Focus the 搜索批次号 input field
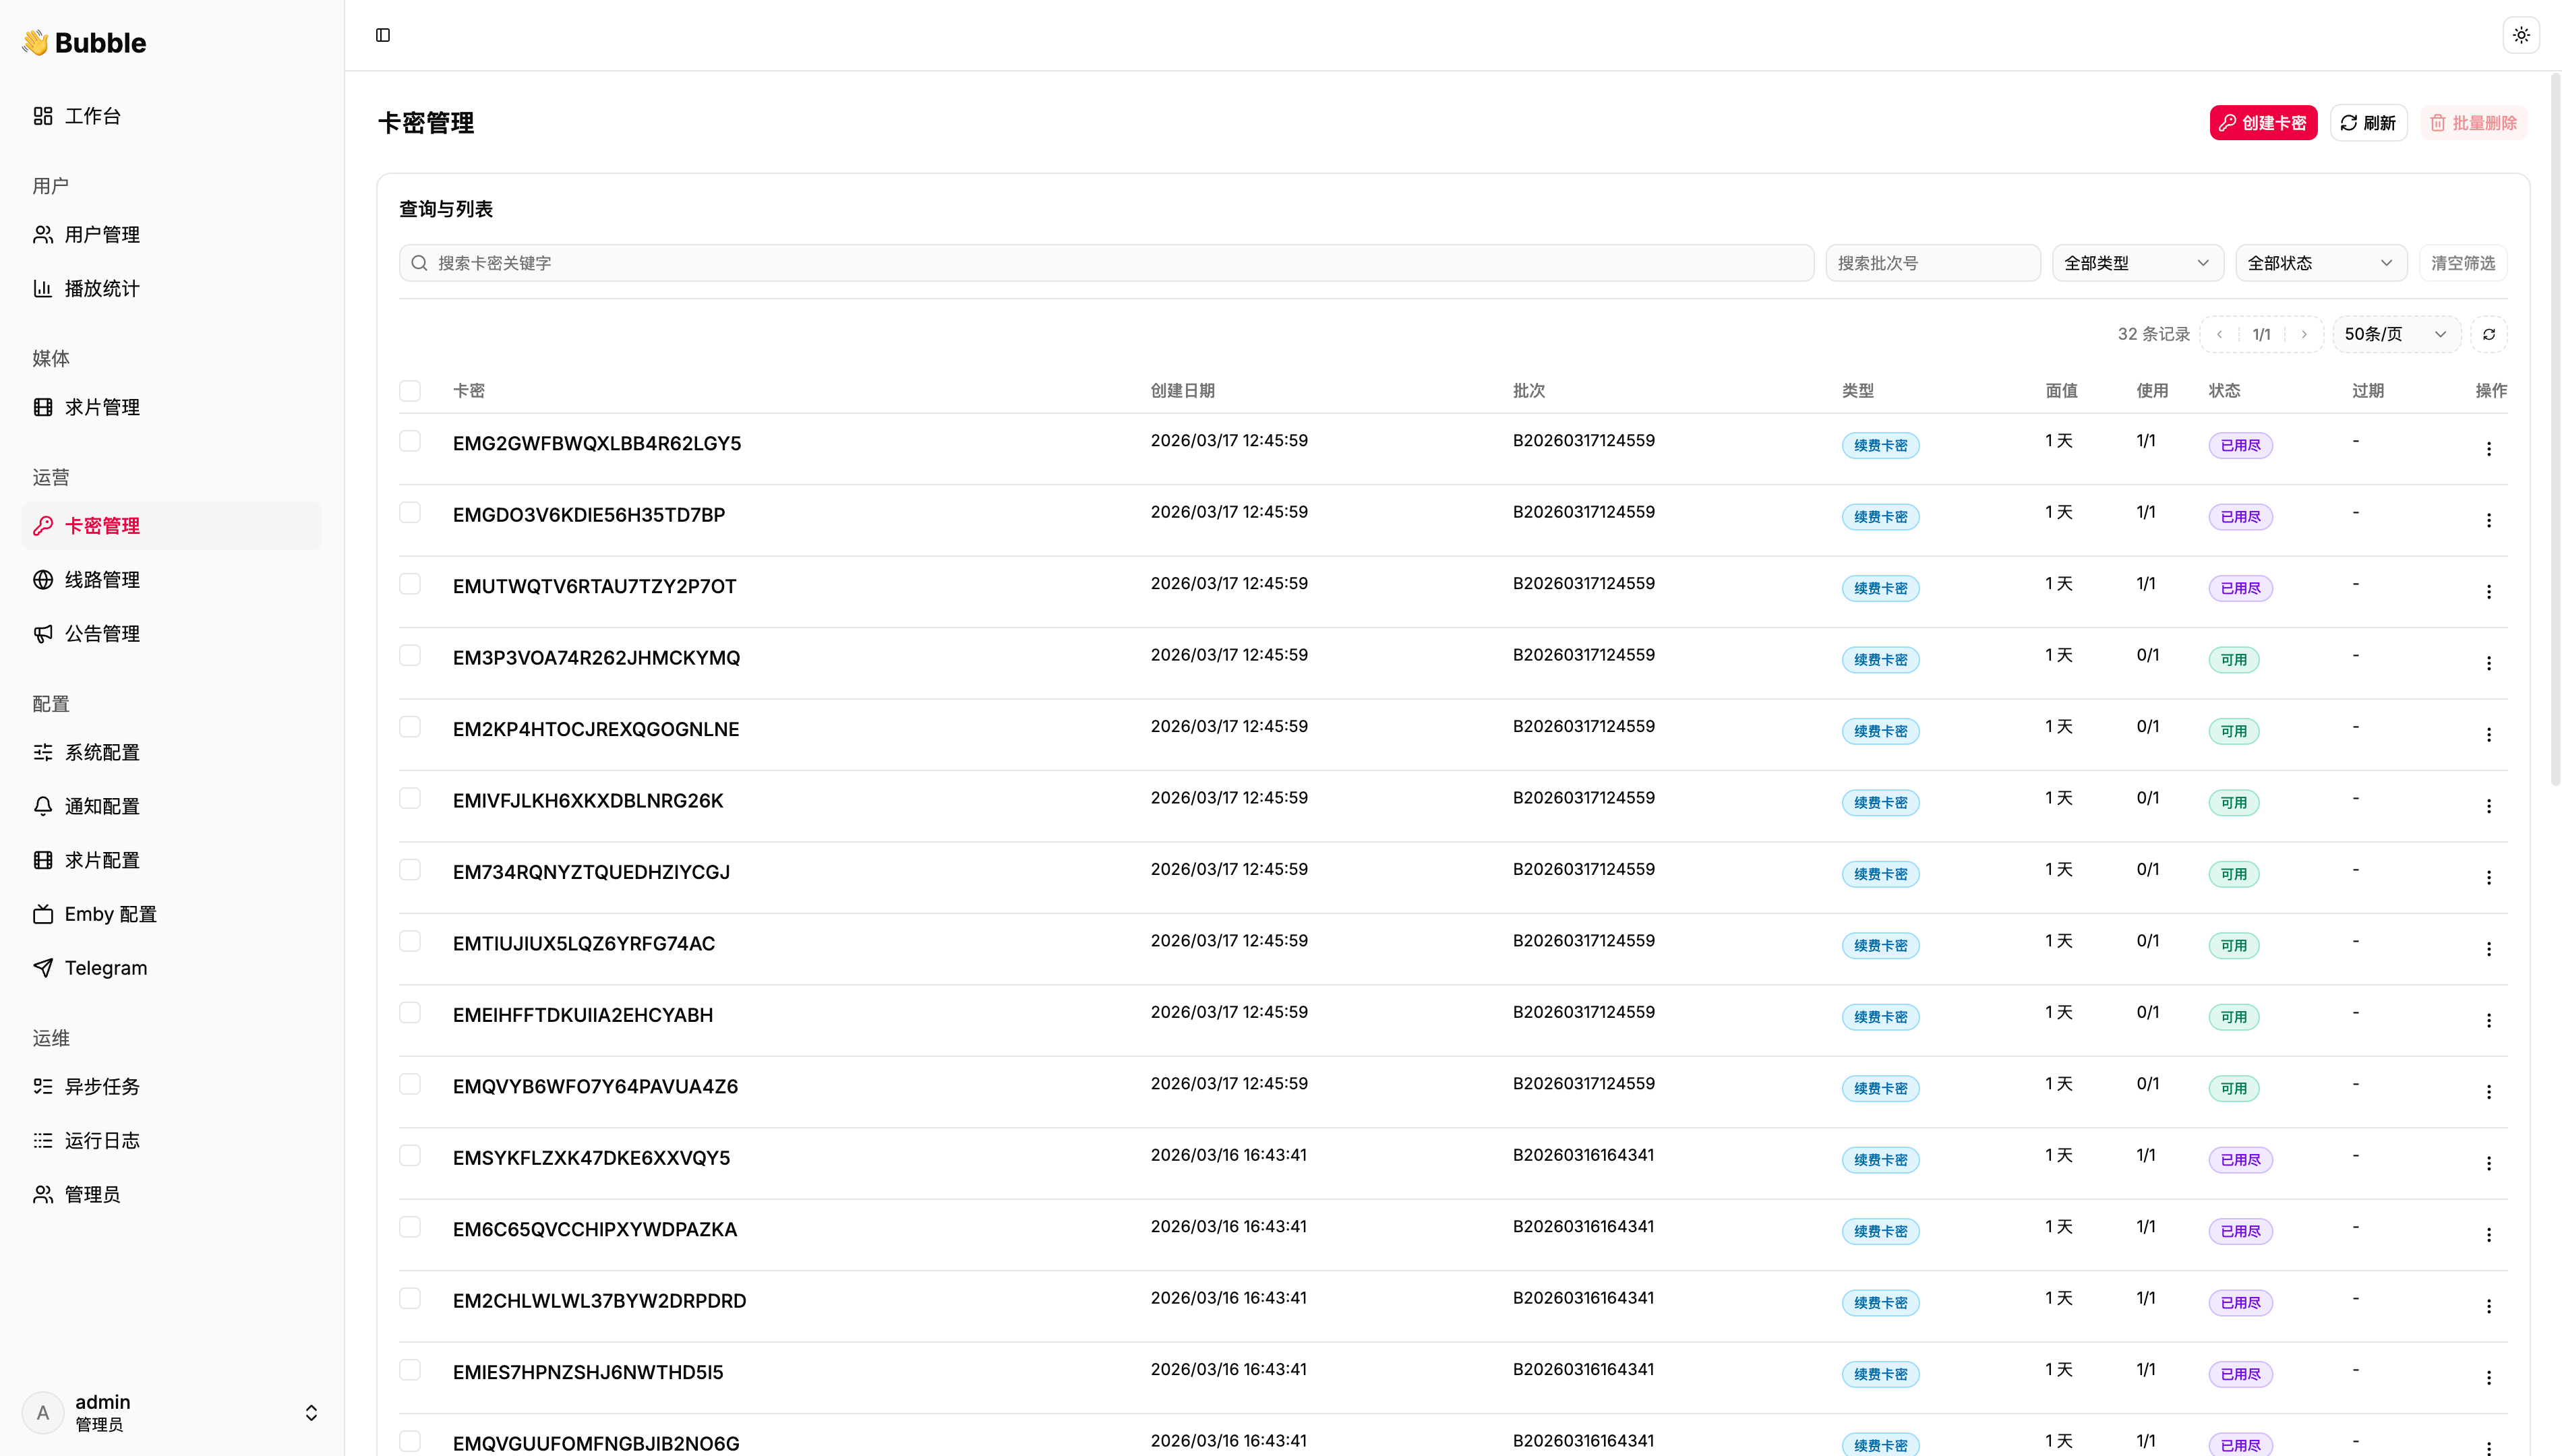Image resolution: width=2562 pixels, height=1456 pixels. pyautogui.click(x=1932, y=263)
